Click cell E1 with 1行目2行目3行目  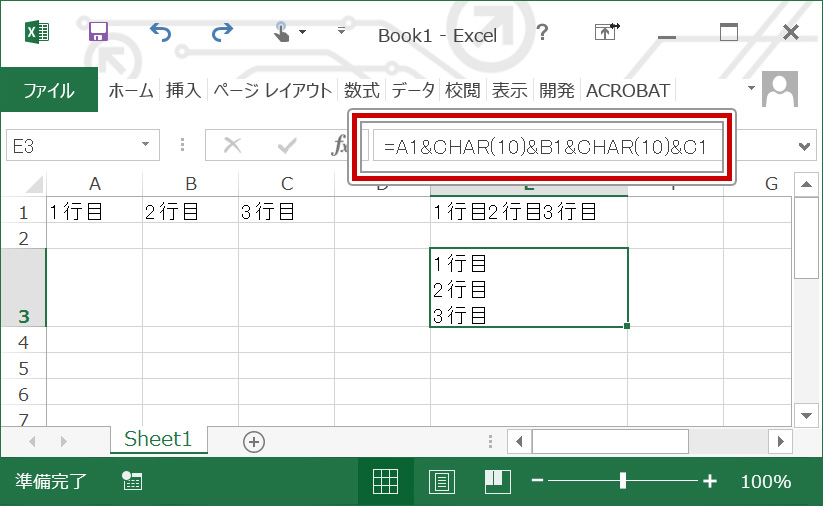[x=529, y=210]
